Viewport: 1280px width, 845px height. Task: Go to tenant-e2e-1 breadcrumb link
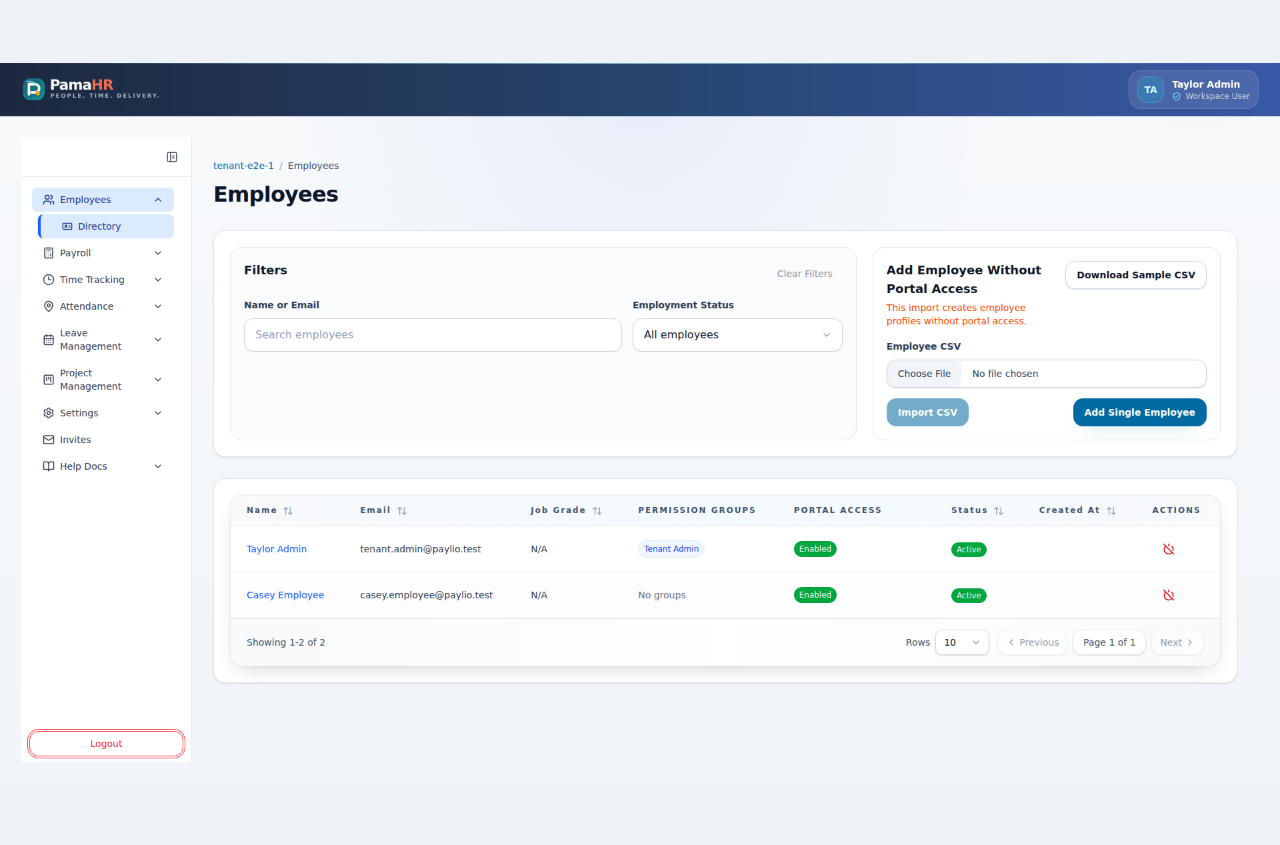coord(244,166)
